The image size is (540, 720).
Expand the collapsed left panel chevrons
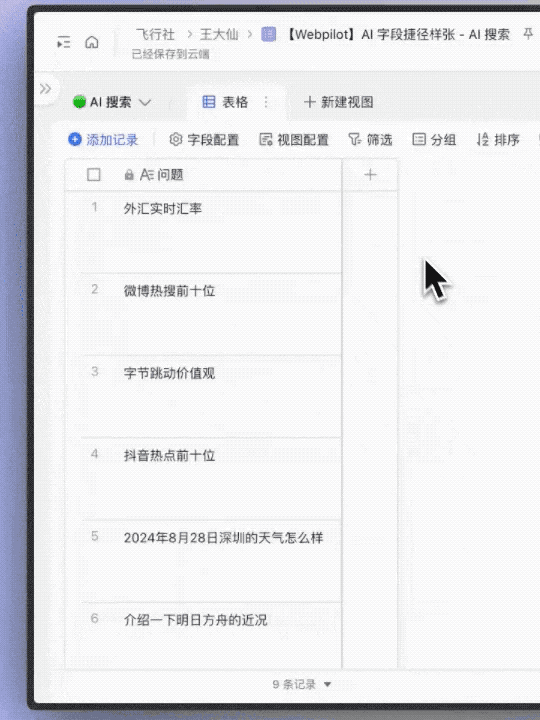tap(45, 89)
